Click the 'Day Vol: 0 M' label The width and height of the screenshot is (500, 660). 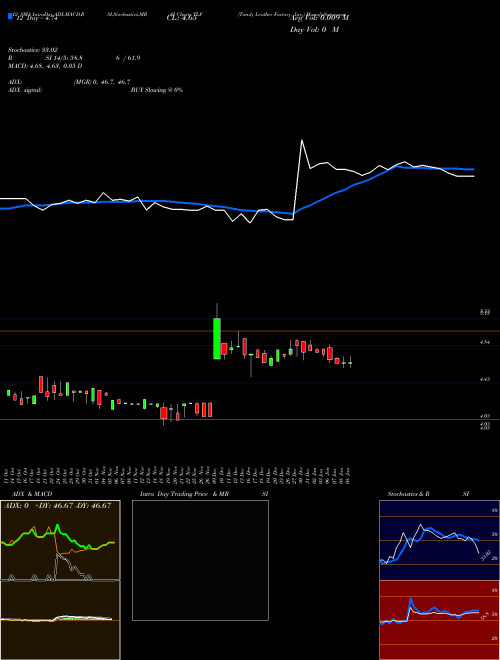314,30
